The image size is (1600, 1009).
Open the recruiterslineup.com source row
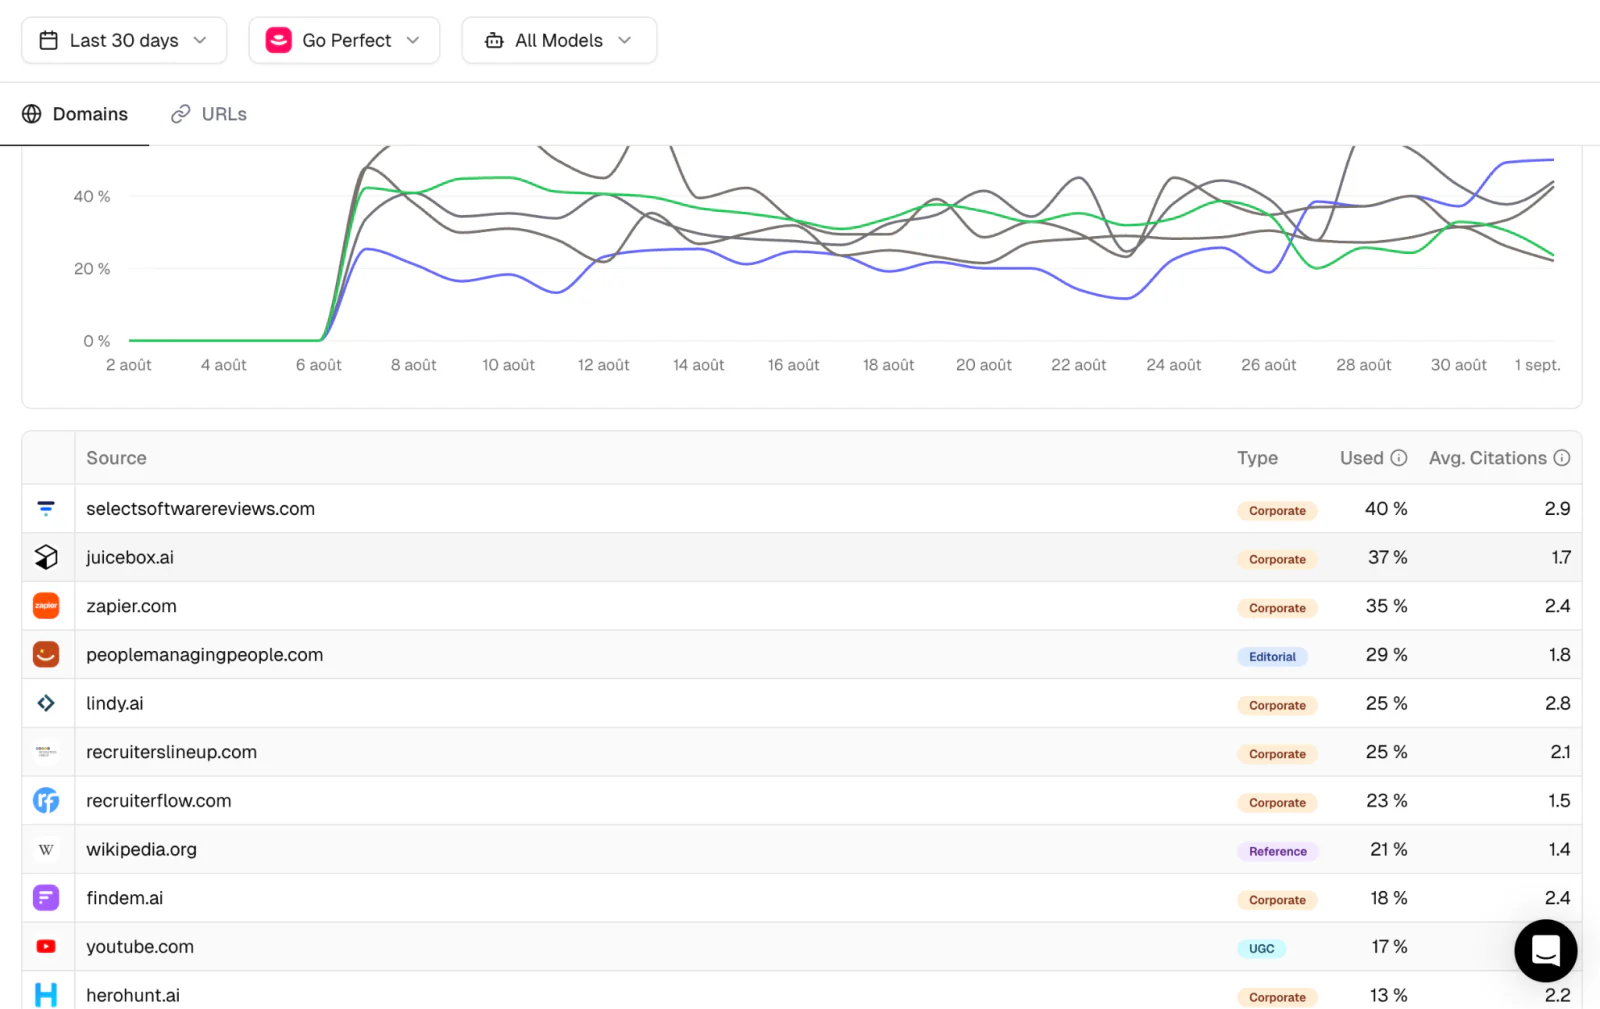802,752
